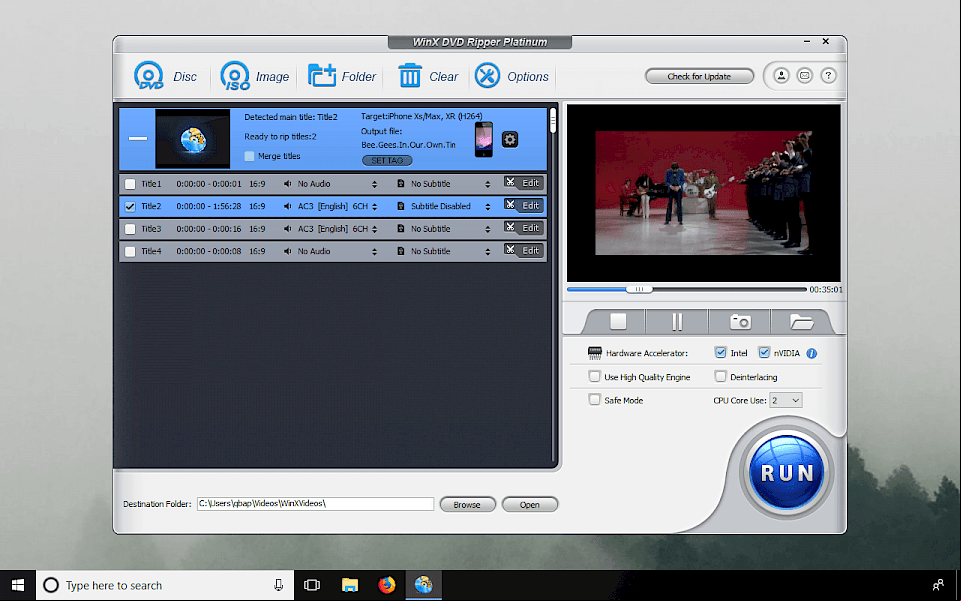Browse for a destination folder
Viewport: 961px width, 601px height.
(x=467, y=504)
